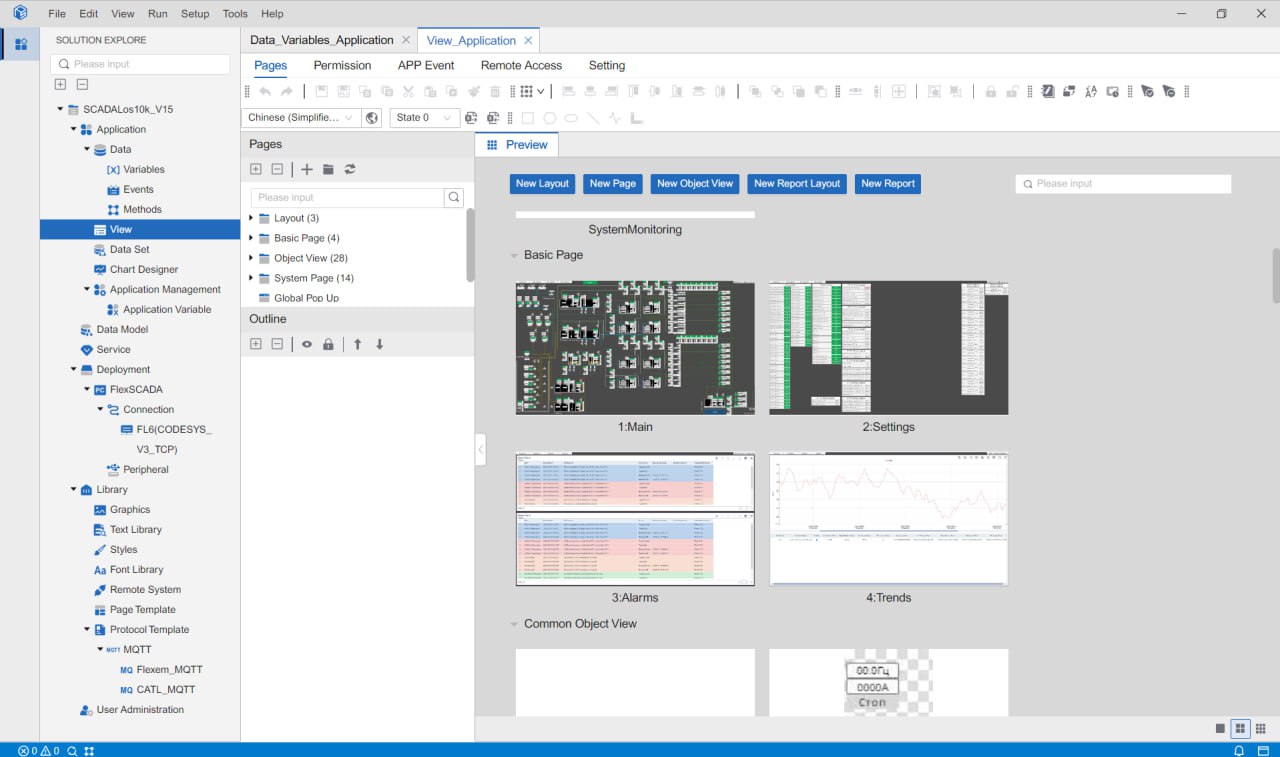This screenshot has width=1280, height=757.
Task: Select Flexem_MQTT in the tree
Action: point(169,670)
